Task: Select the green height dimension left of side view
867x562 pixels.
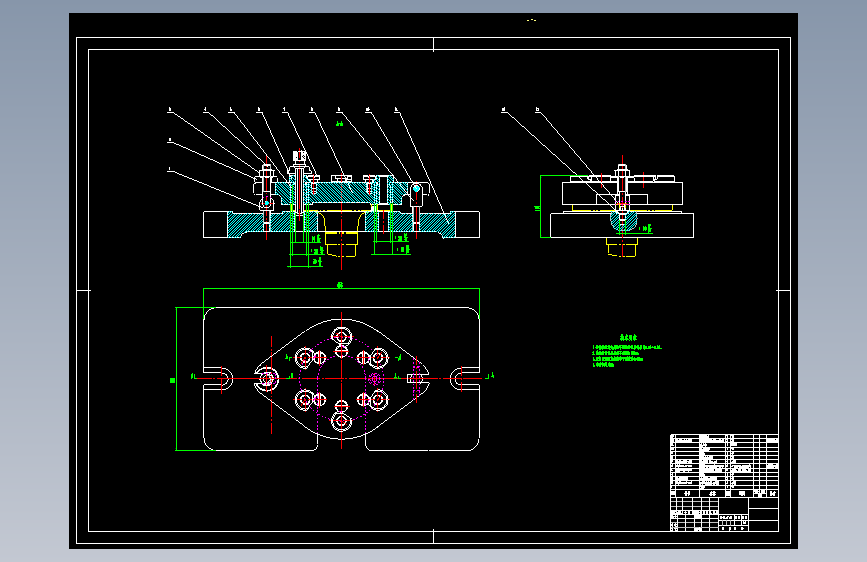Action: tap(540, 207)
